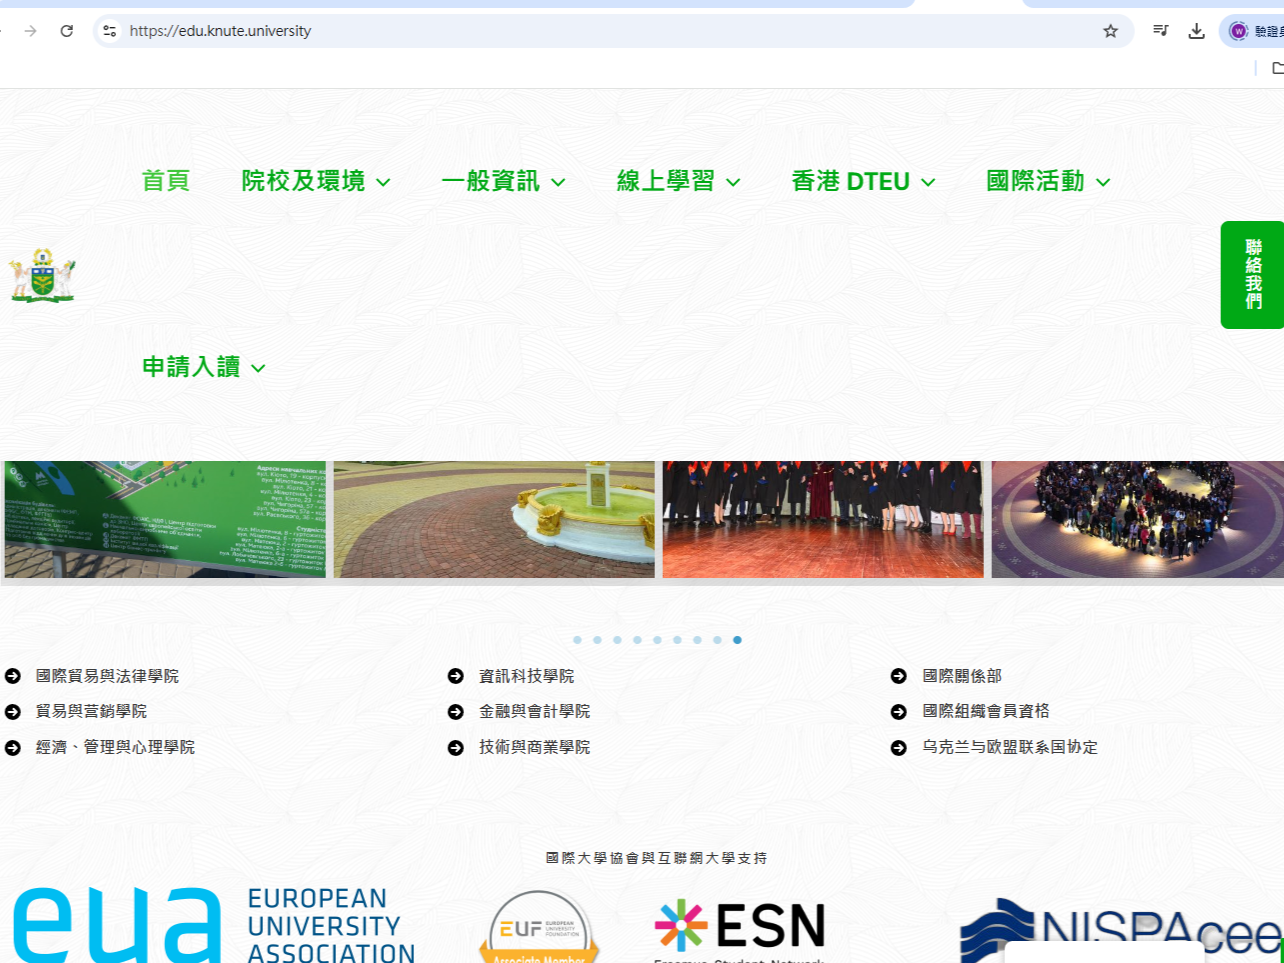Reload the page using the refresh icon

tap(67, 31)
